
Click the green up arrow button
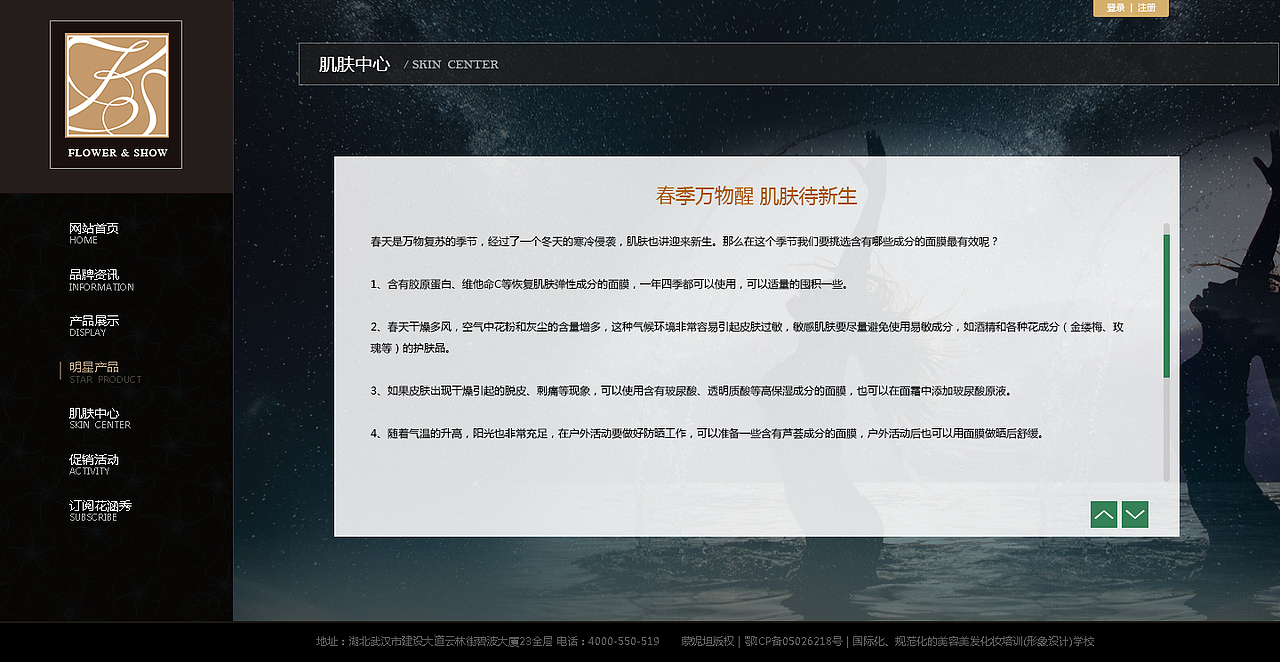pos(1104,515)
